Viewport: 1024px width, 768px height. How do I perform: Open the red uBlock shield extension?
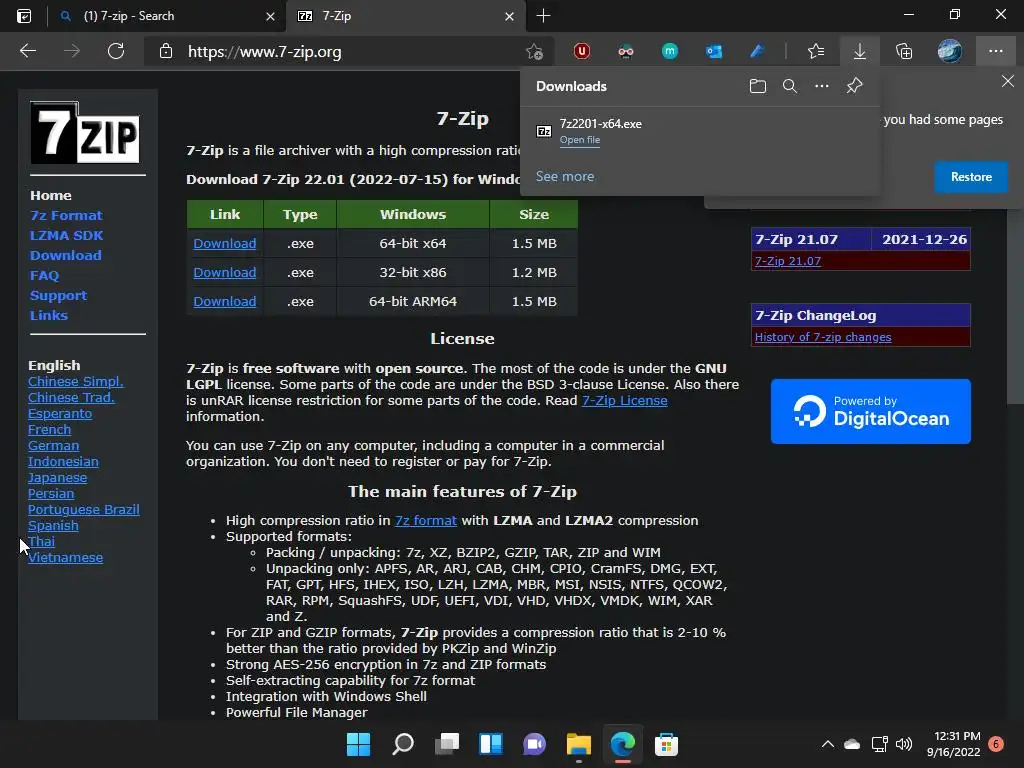(x=581, y=51)
